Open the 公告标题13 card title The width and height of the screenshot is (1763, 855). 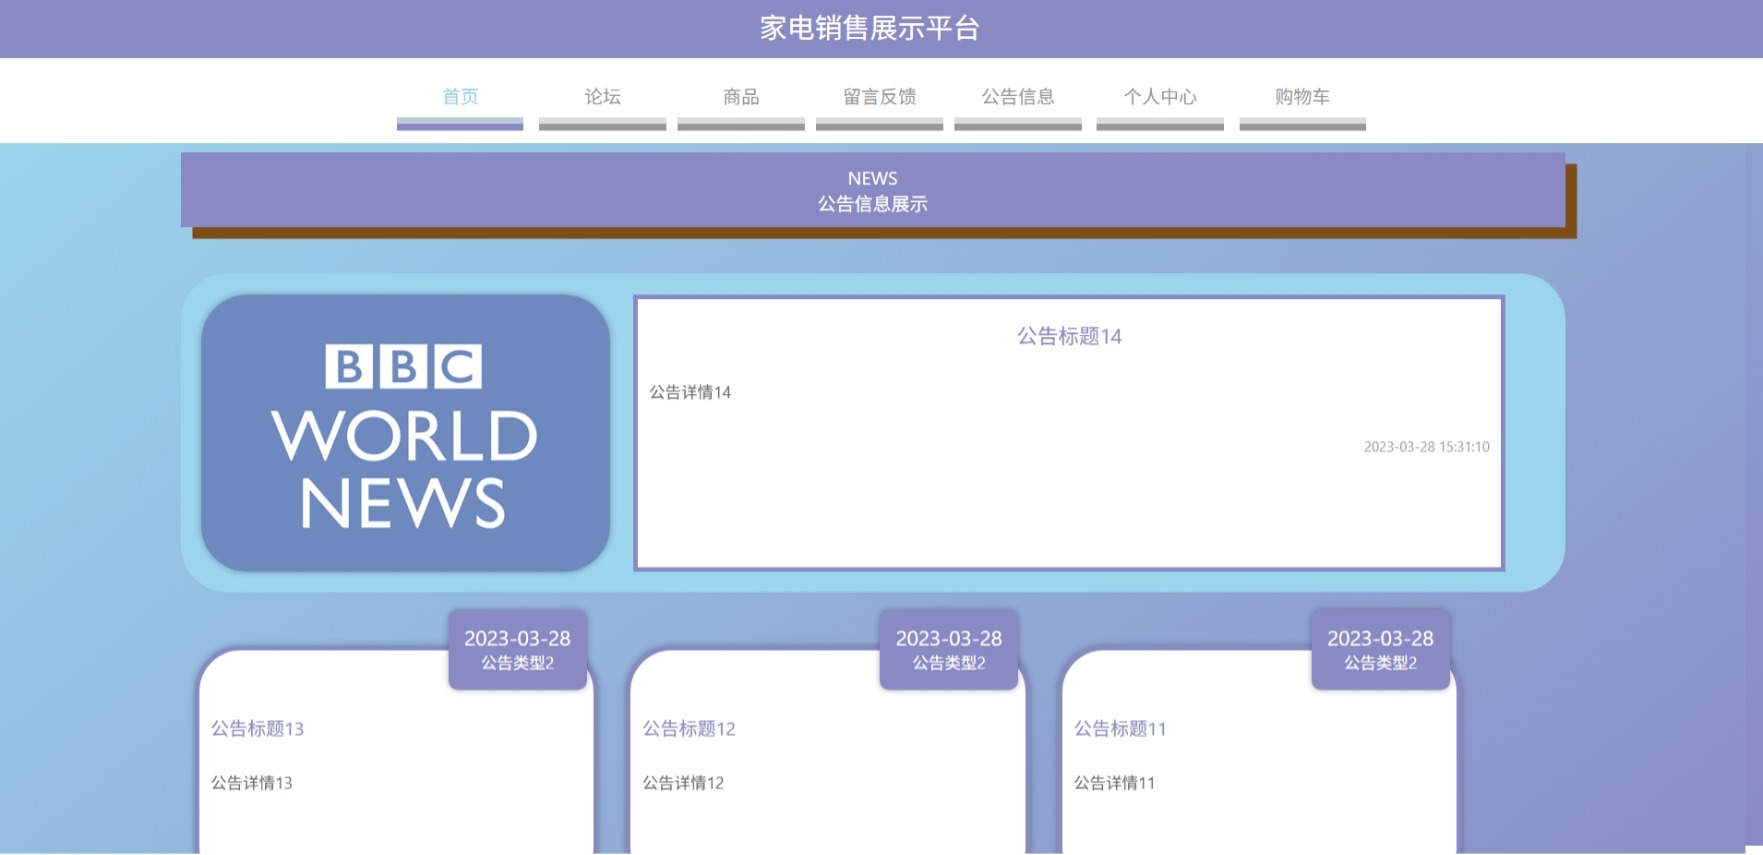click(257, 729)
